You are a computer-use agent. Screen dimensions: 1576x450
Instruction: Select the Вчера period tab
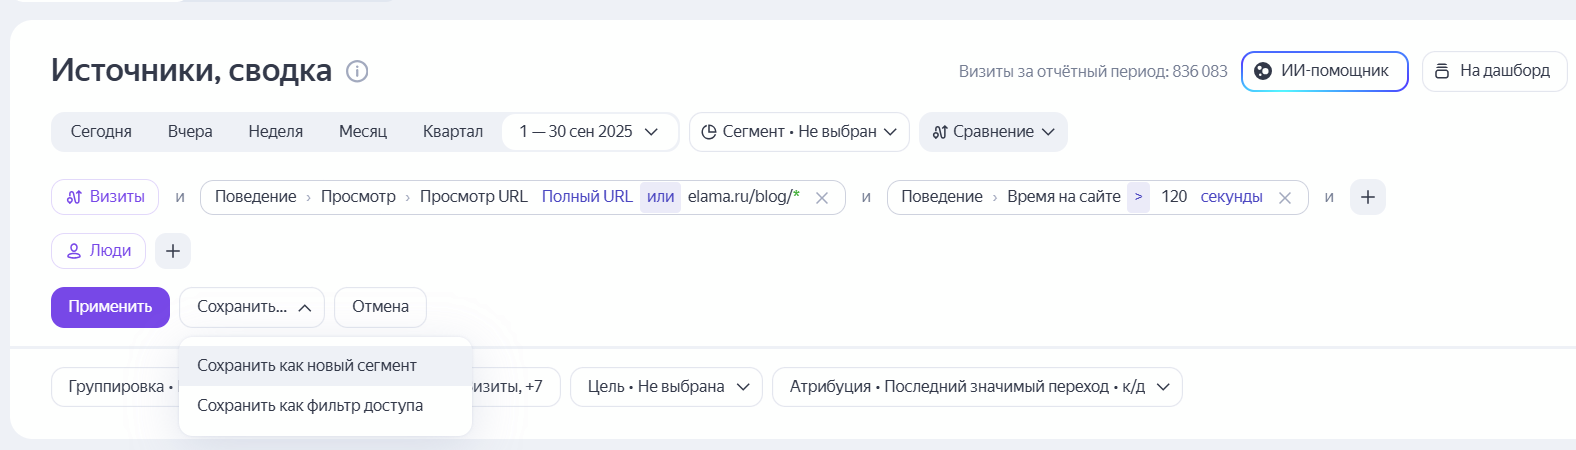coord(190,132)
